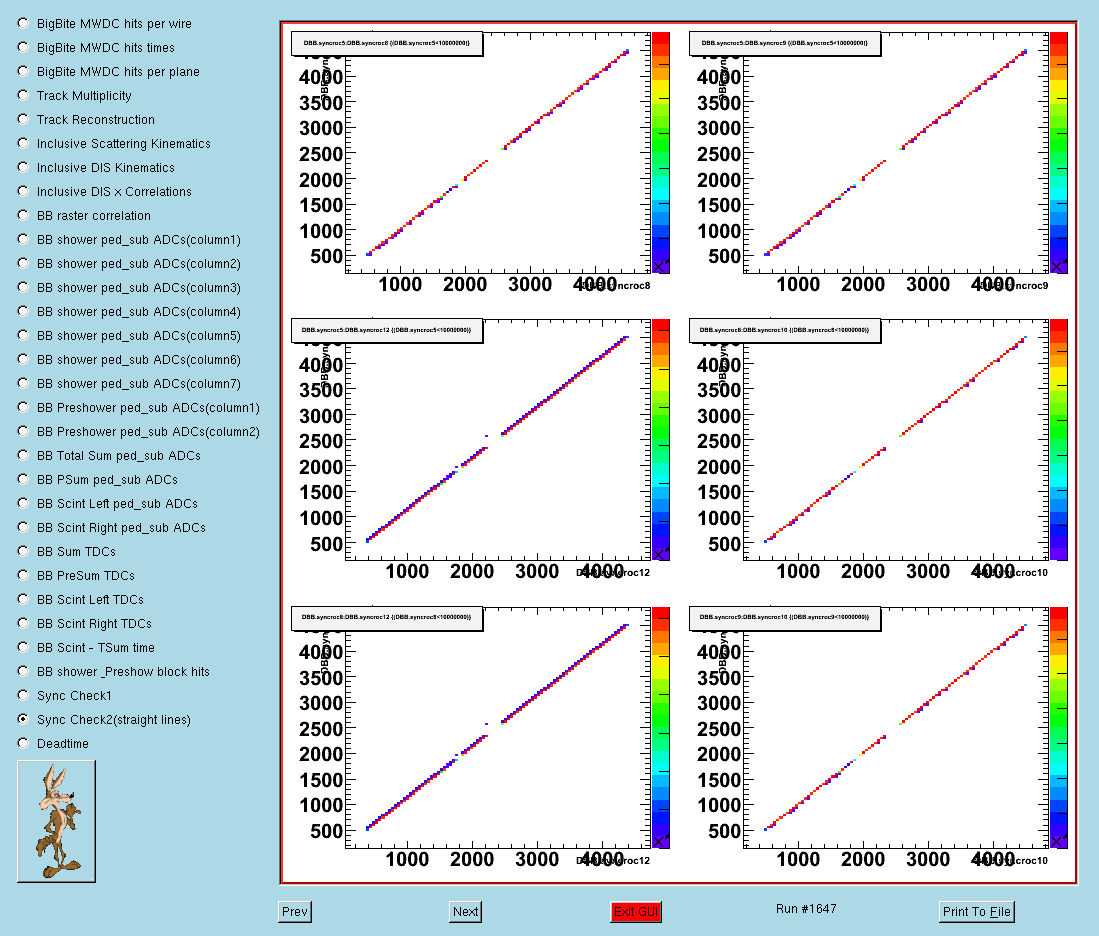Image resolution: width=1099 pixels, height=936 pixels.
Task: Click color palette of syncroc8:syncroc12 plot
Action: pyautogui.click(x=661, y=727)
